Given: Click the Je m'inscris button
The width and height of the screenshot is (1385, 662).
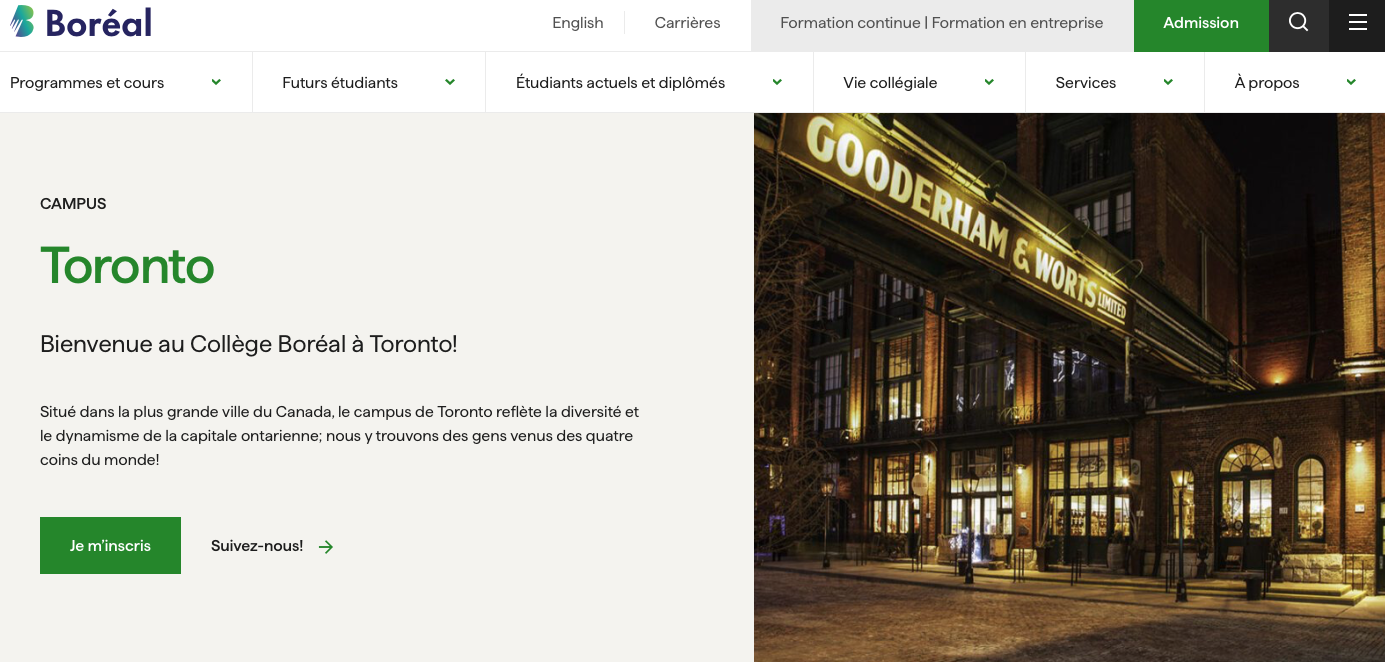Looking at the screenshot, I should (x=110, y=545).
